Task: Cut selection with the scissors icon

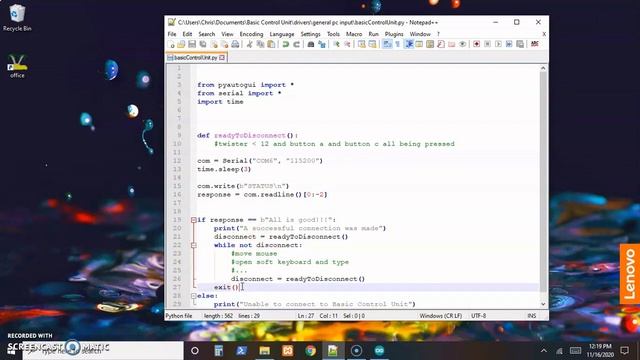Action: click(x=249, y=44)
